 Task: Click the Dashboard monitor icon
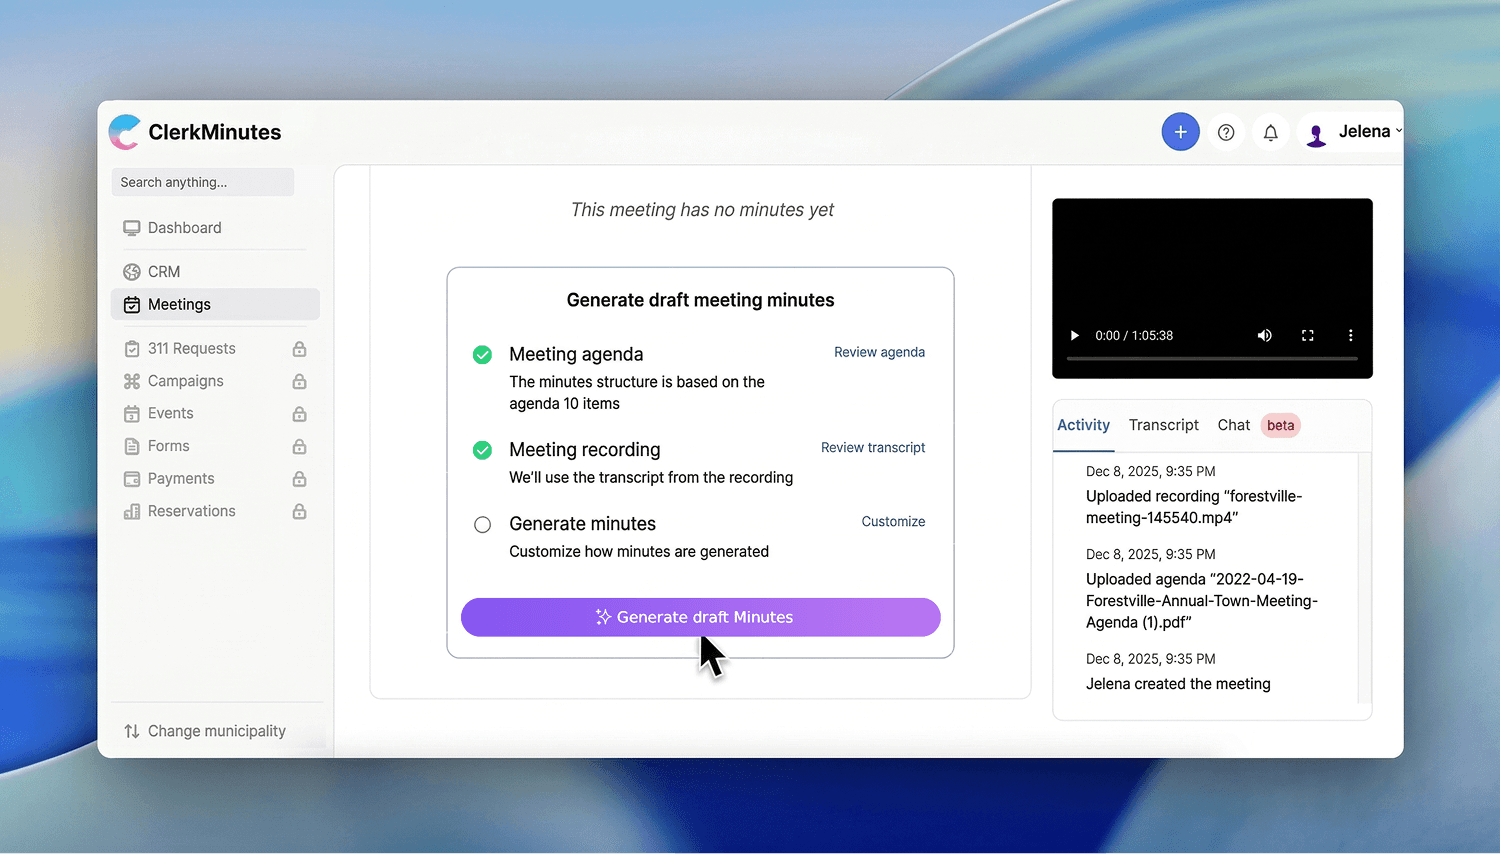(x=131, y=228)
